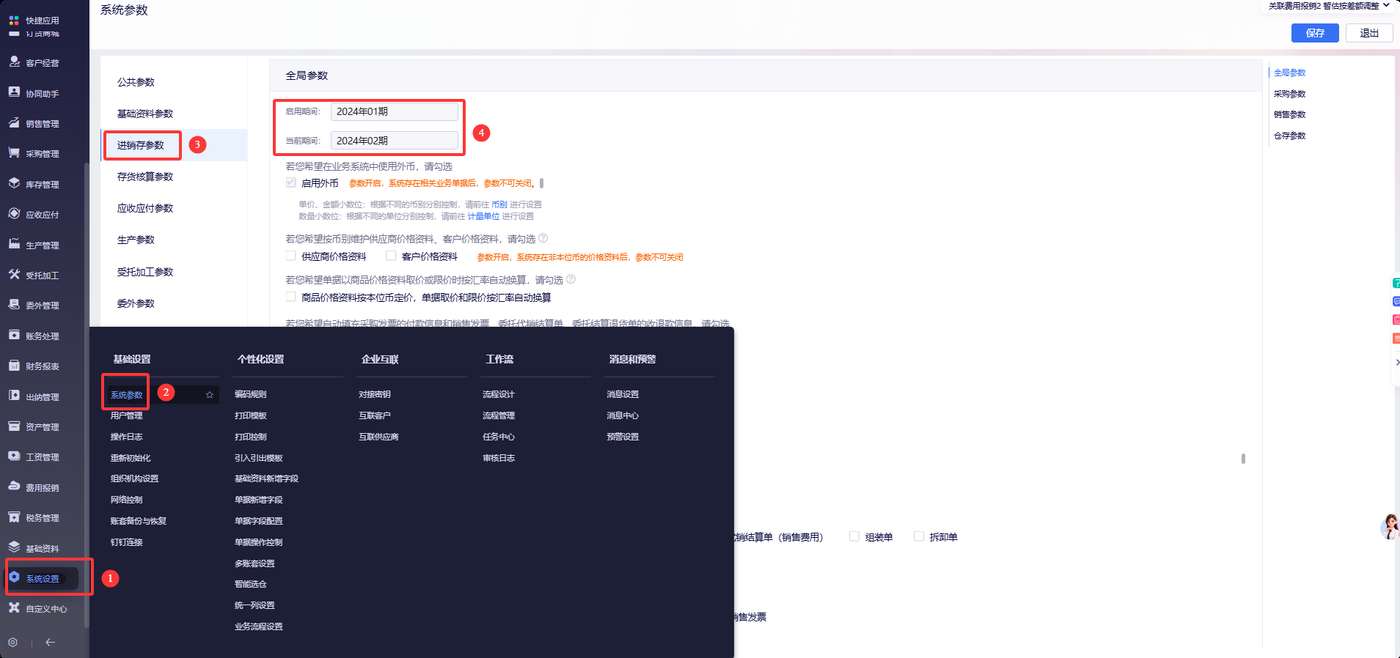1400x658 pixels.
Task: Toggle the 供应商价格资料 checkbox
Action: (290, 256)
